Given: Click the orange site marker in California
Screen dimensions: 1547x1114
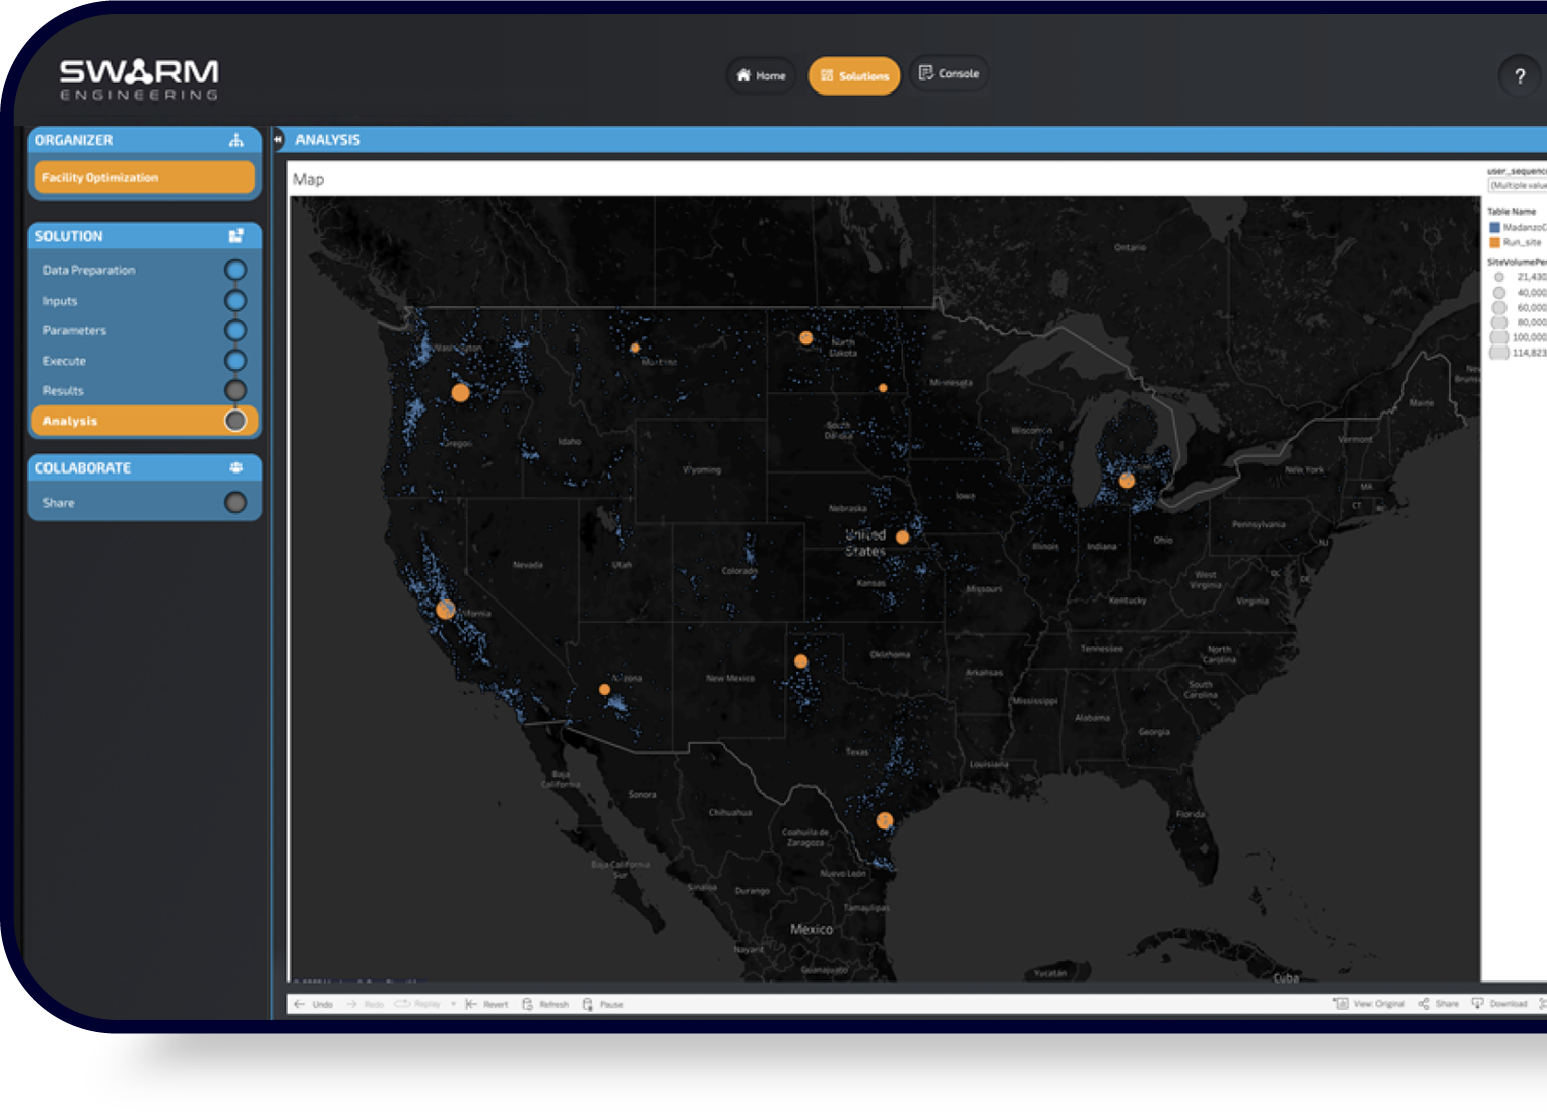Looking at the screenshot, I should pyautogui.click(x=446, y=609).
